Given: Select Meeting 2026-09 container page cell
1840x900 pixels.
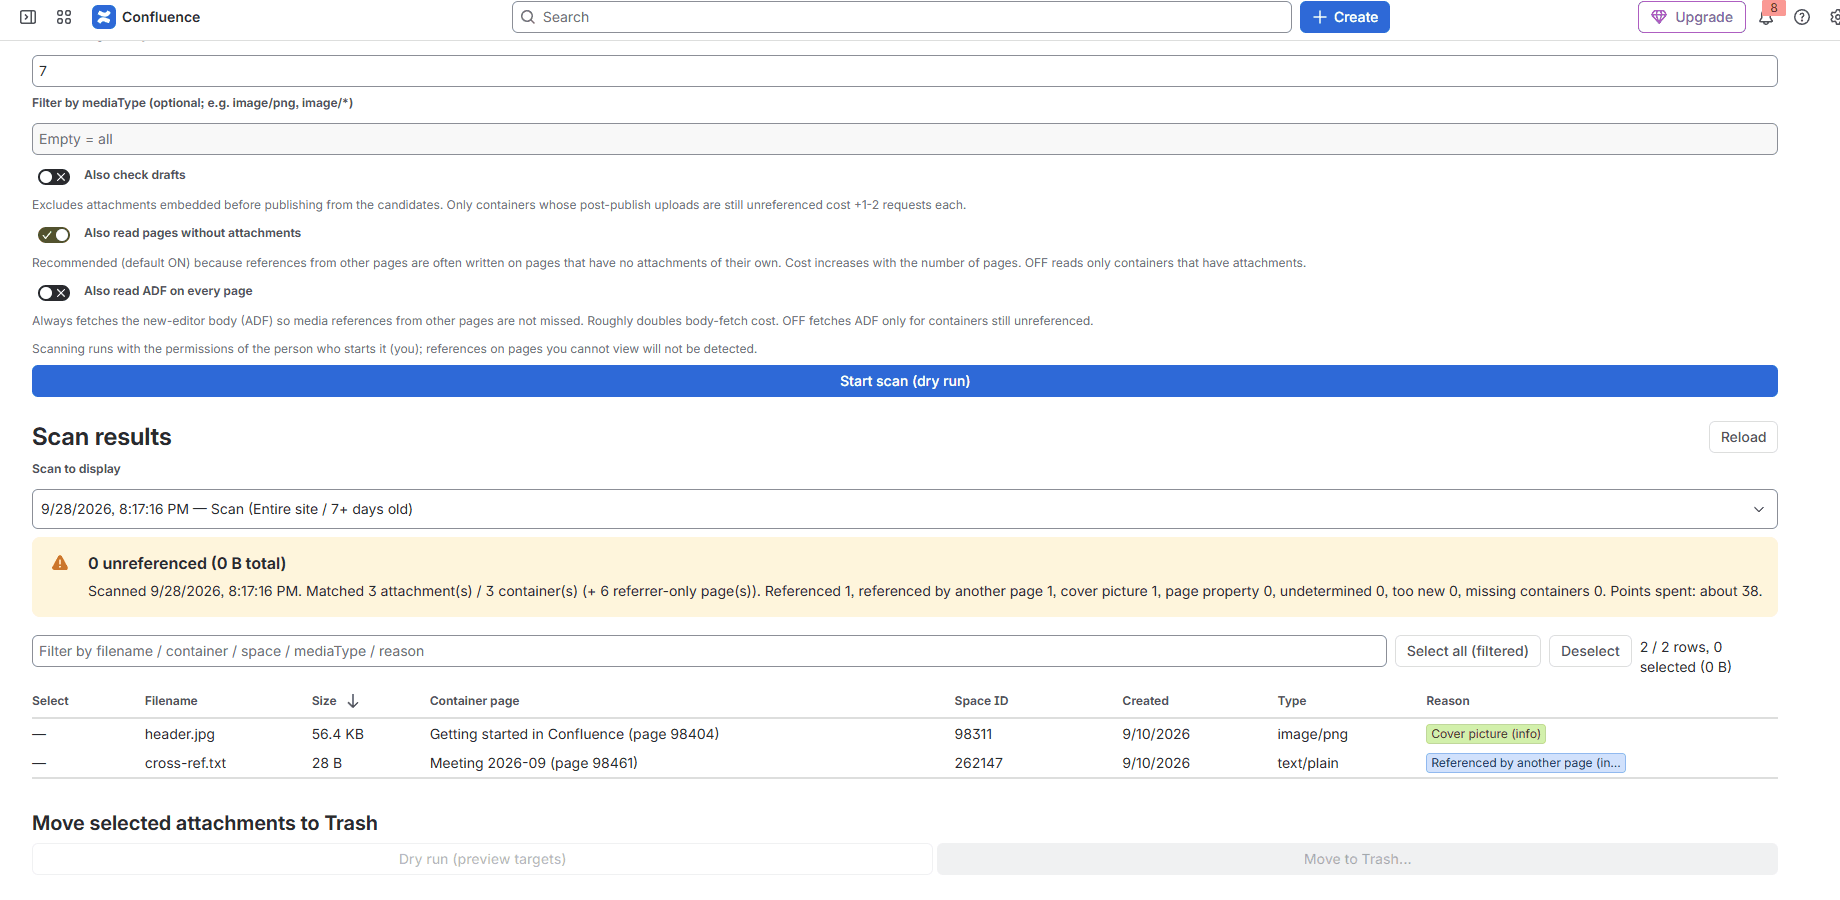Looking at the screenshot, I should pyautogui.click(x=534, y=763).
